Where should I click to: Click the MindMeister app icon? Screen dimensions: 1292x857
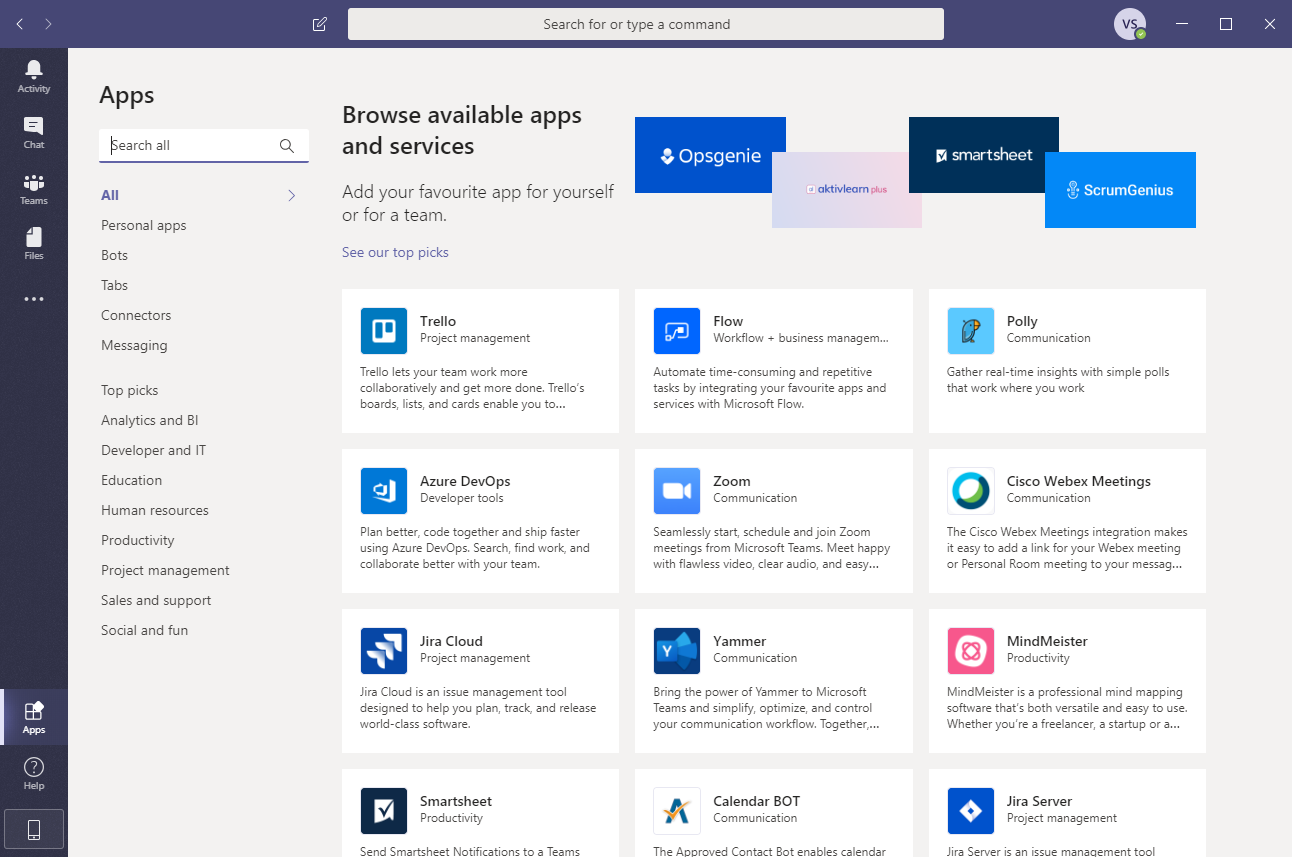pos(971,651)
